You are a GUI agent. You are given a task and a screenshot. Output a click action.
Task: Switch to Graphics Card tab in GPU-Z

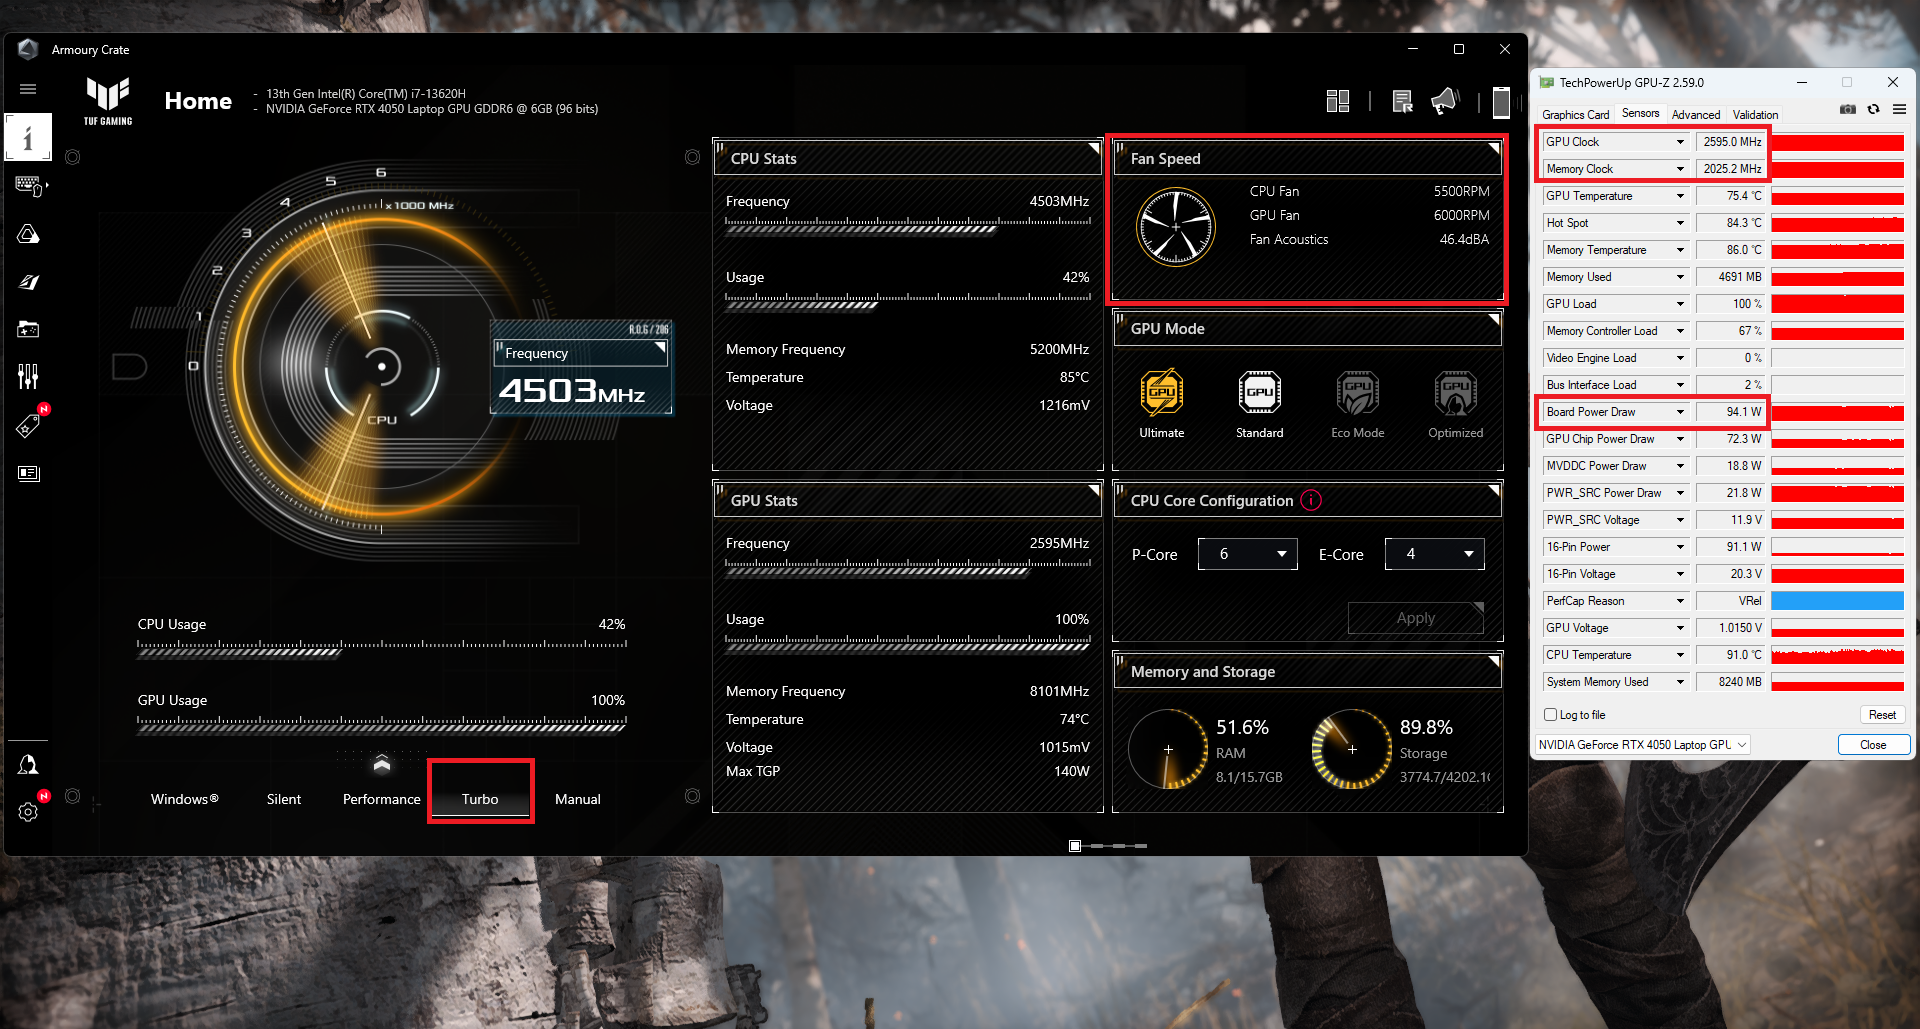[1576, 115]
